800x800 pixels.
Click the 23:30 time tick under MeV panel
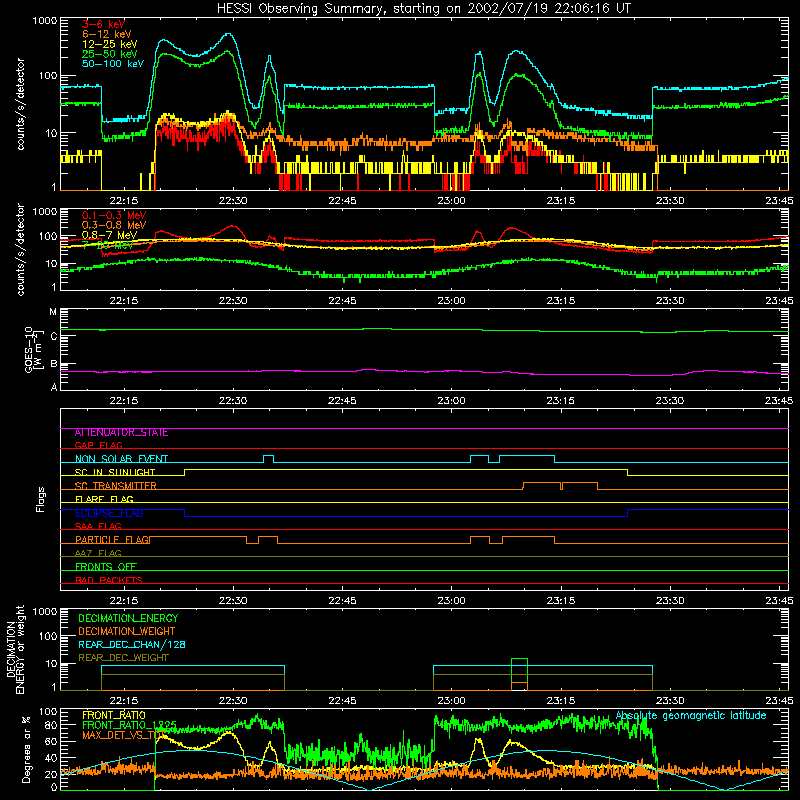click(x=670, y=301)
